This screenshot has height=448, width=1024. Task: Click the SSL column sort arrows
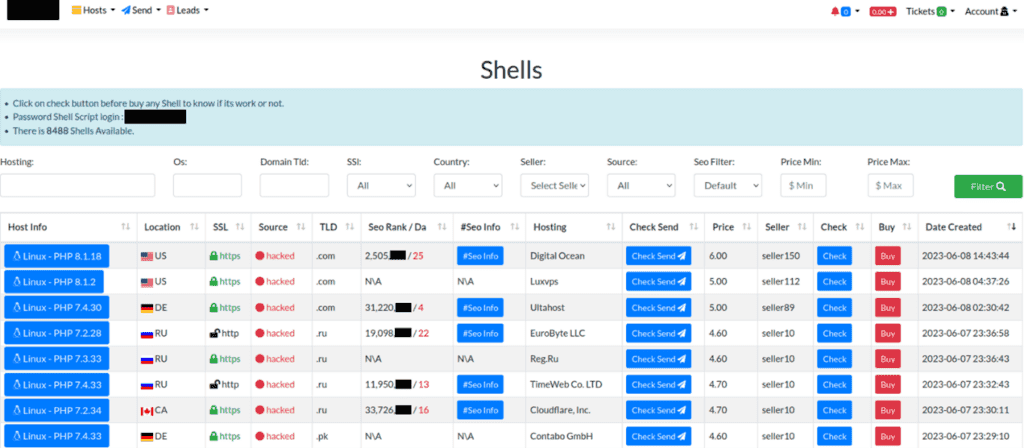[240, 227]
